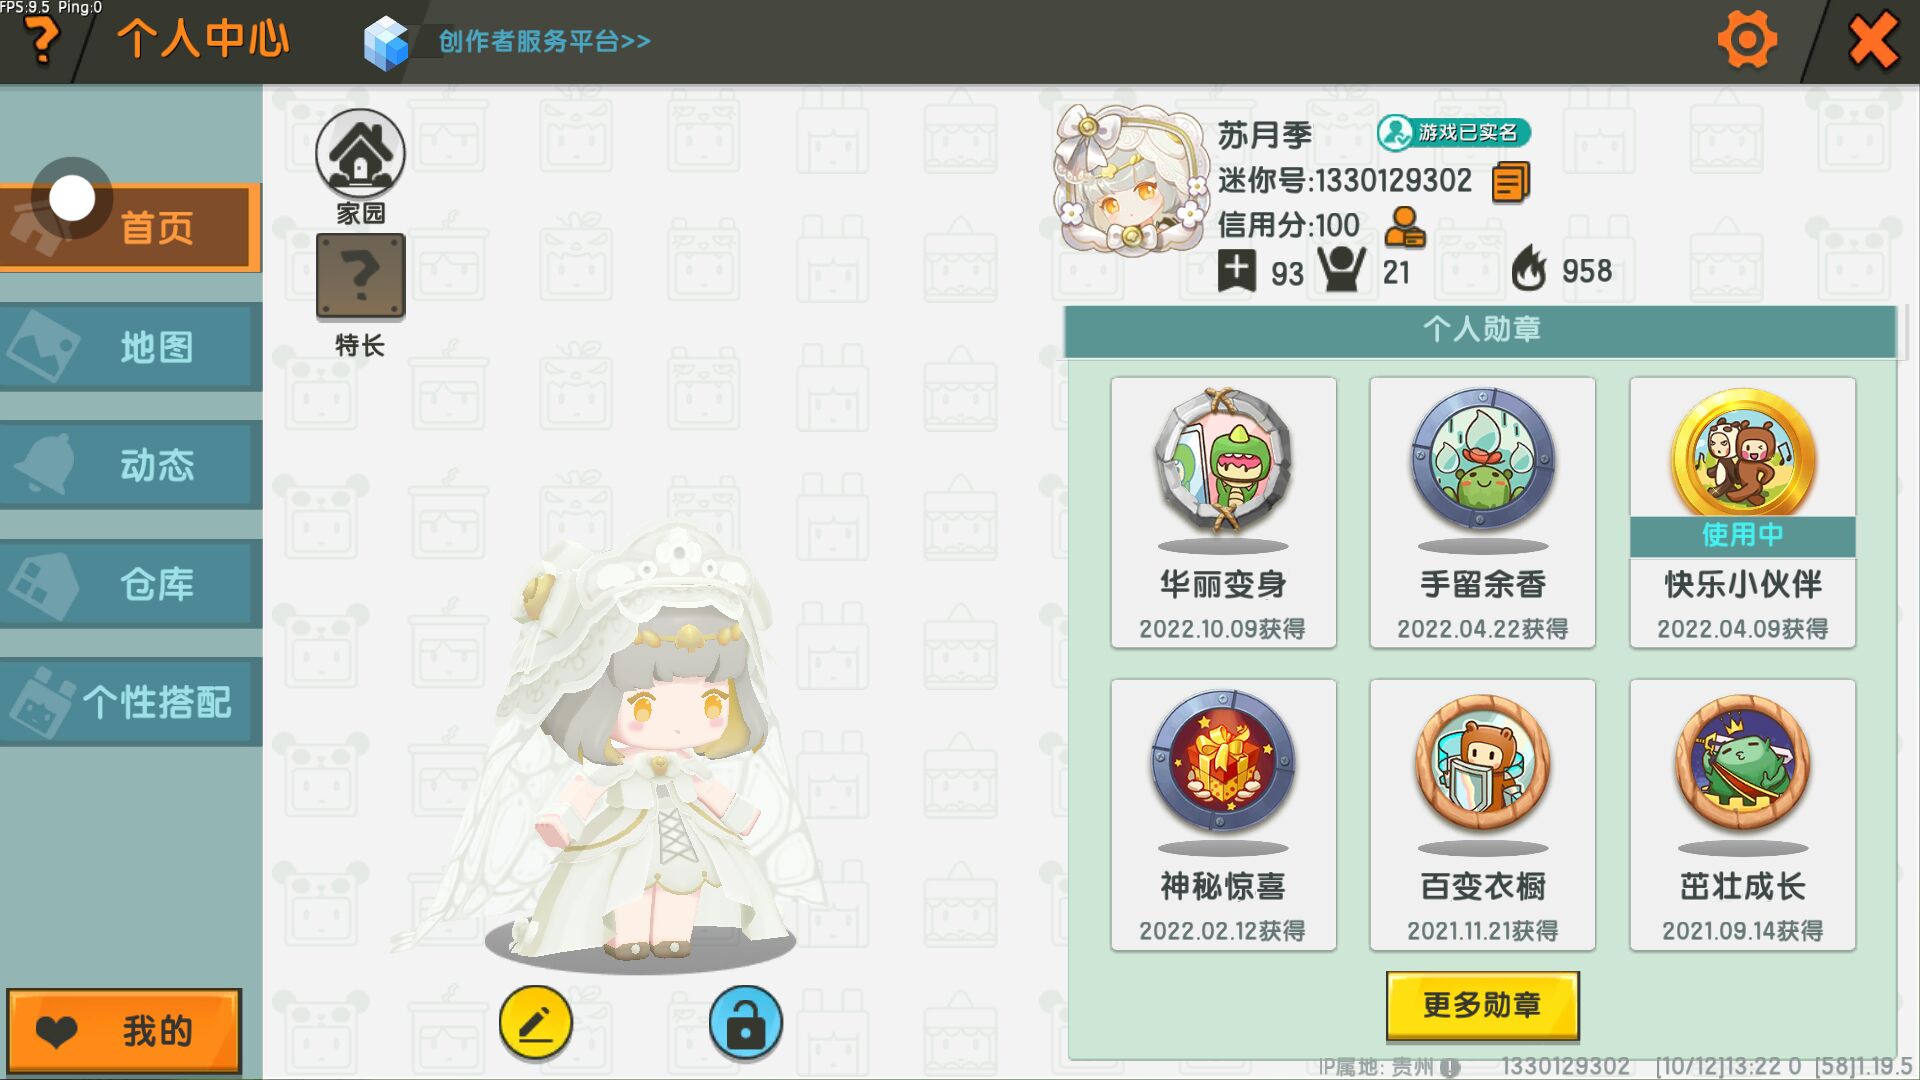Click the orange settings gear icon
This screenshot has height=1080, width=1920.
tap(1747, 41)
